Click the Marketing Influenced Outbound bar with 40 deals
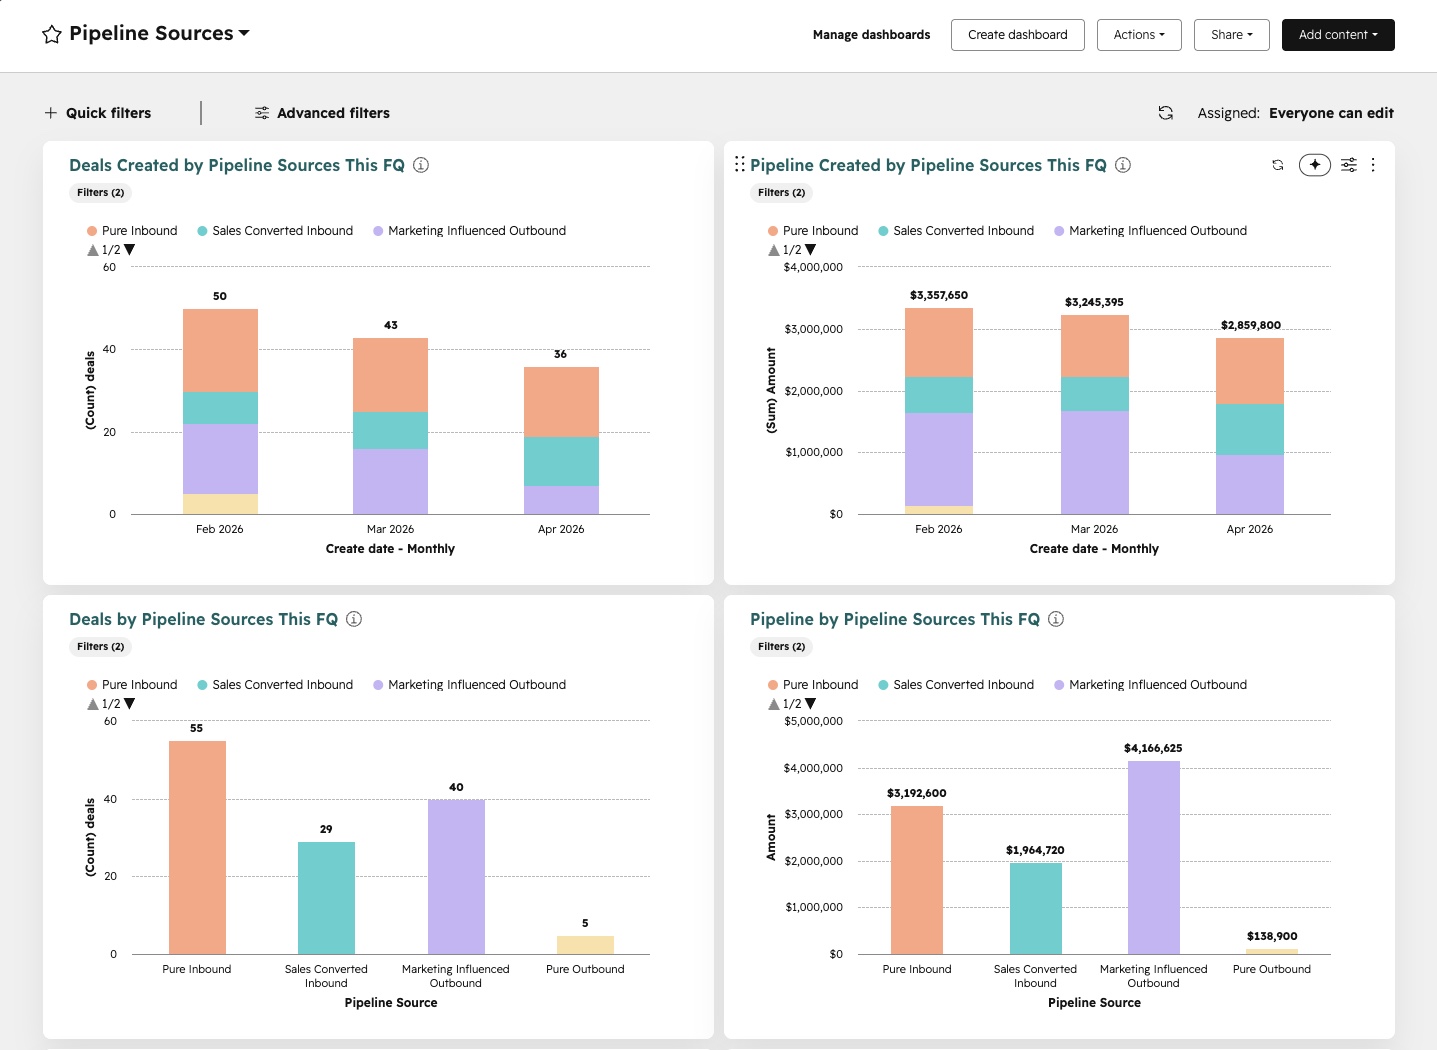Screen dimensions: 1437x1050 456,877
